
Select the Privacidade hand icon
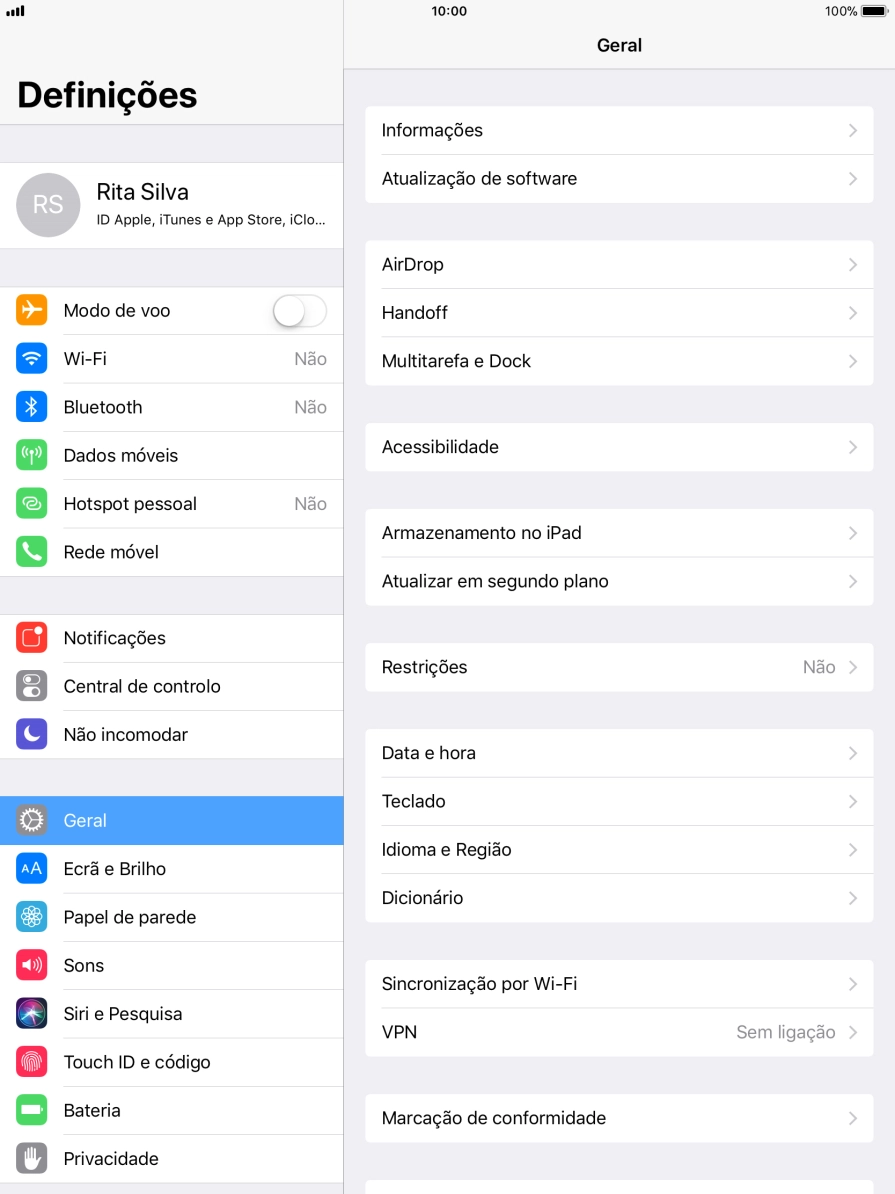(31, 1158)
